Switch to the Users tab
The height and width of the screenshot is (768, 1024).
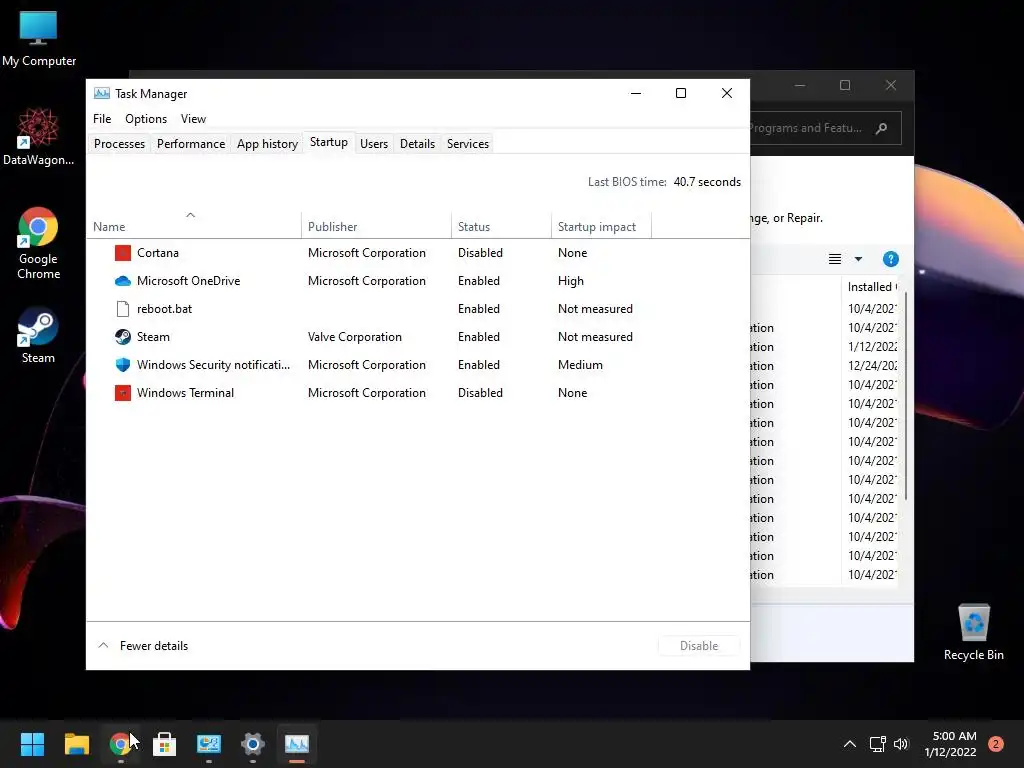[374, 144]
